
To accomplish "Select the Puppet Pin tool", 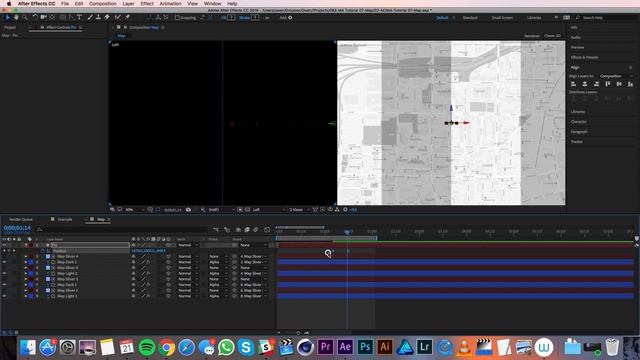I will click(127, 18).
